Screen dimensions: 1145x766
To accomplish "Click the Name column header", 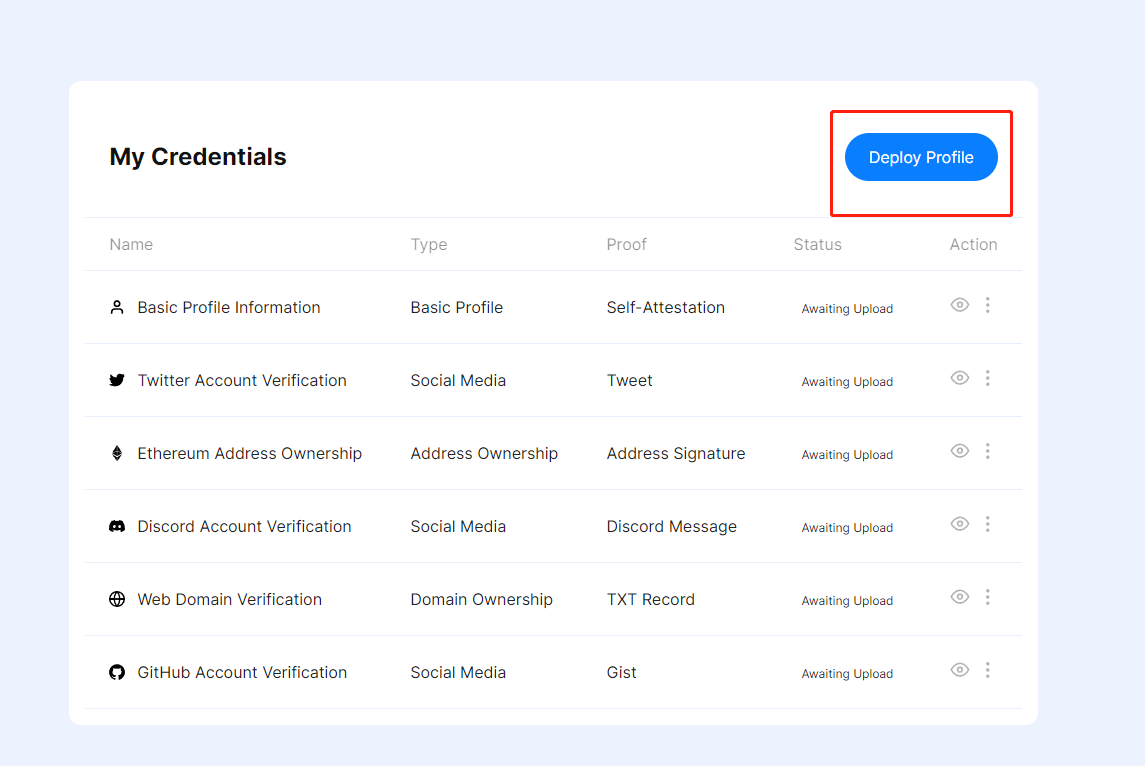I will coord(131,245).
